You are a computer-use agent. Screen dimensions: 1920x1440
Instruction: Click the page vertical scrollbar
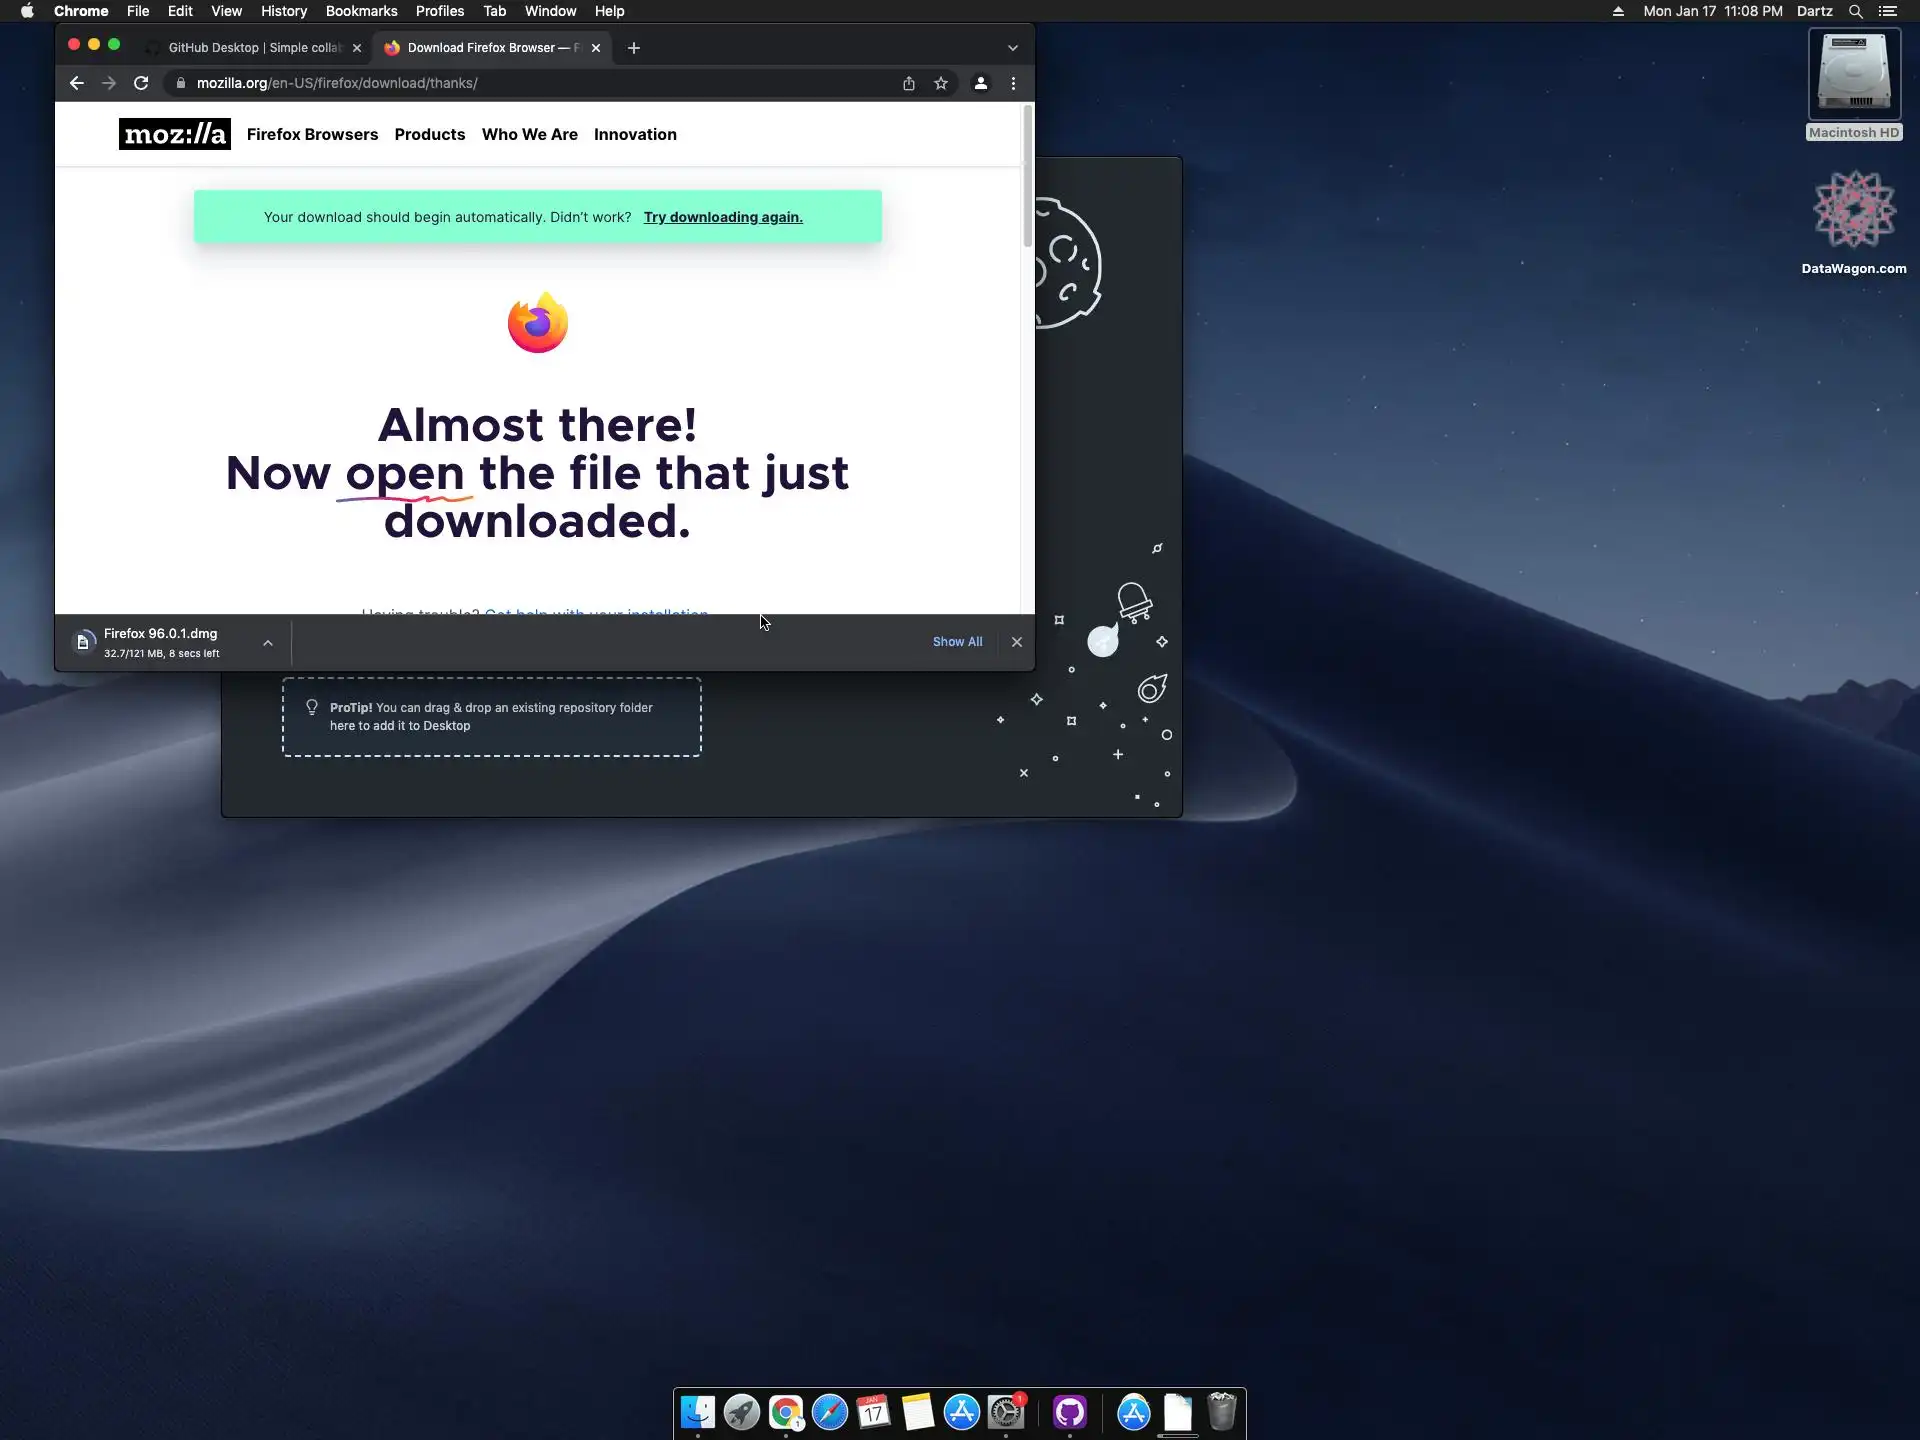click(x=1027, y=177)
